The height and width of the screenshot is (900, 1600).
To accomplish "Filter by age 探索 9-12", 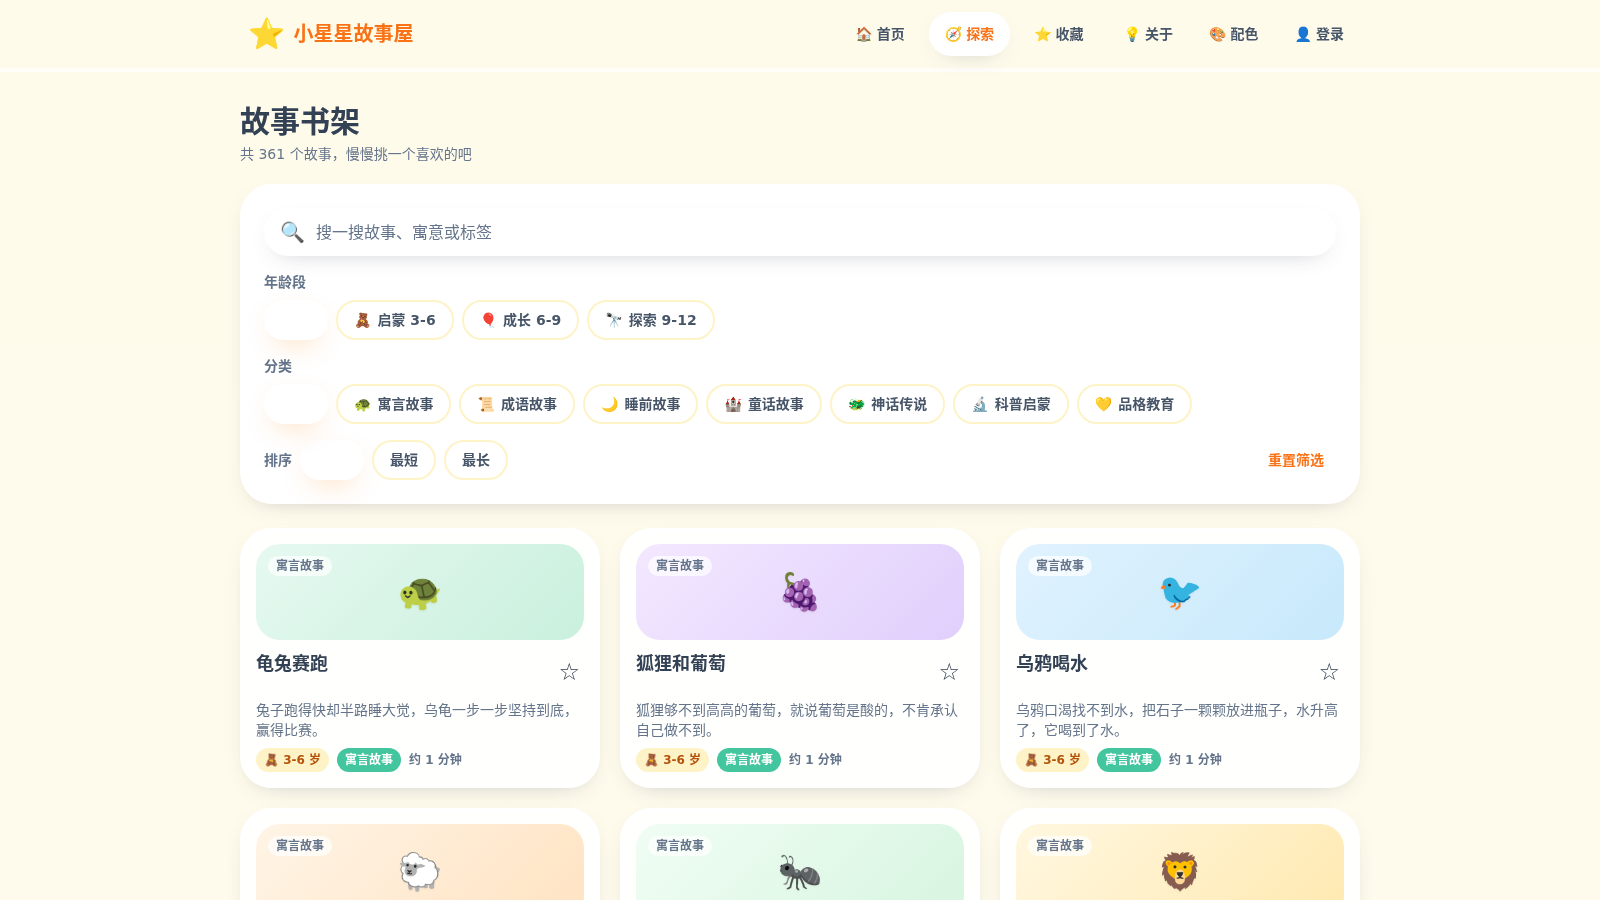I will [x=651, y=320].
